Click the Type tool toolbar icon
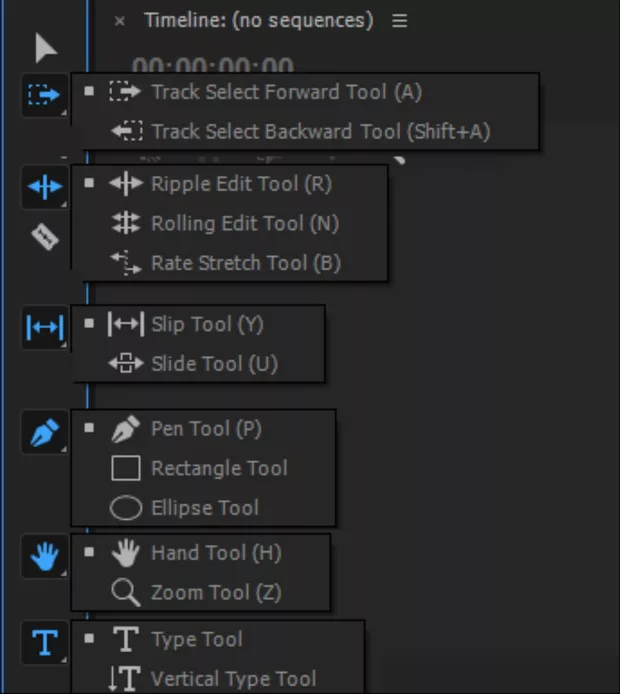This screenshot has height=694, width=620. coord(45,642)
